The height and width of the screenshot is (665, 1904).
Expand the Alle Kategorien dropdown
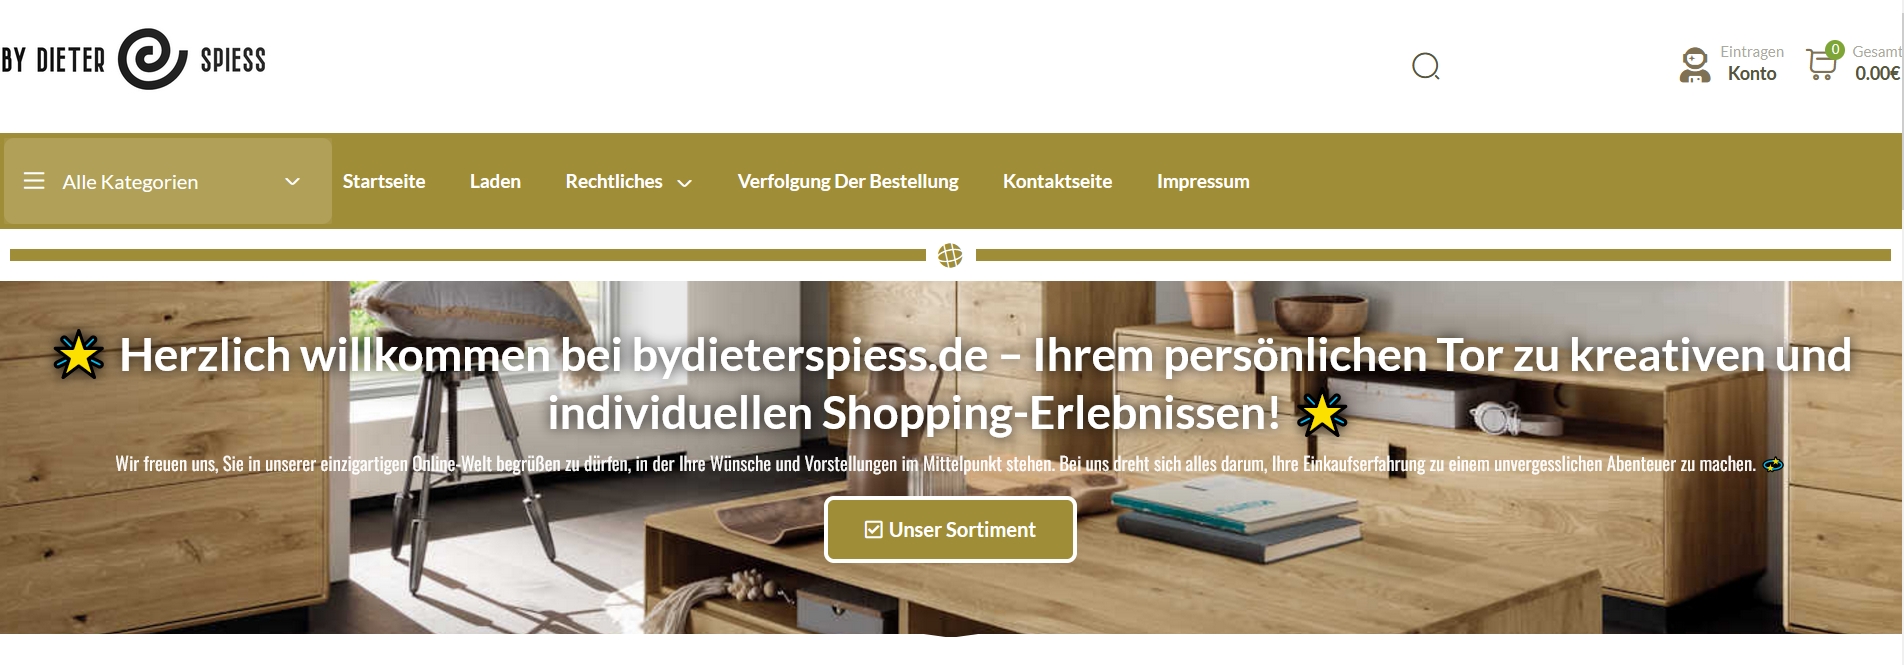[x=168, y=181]
